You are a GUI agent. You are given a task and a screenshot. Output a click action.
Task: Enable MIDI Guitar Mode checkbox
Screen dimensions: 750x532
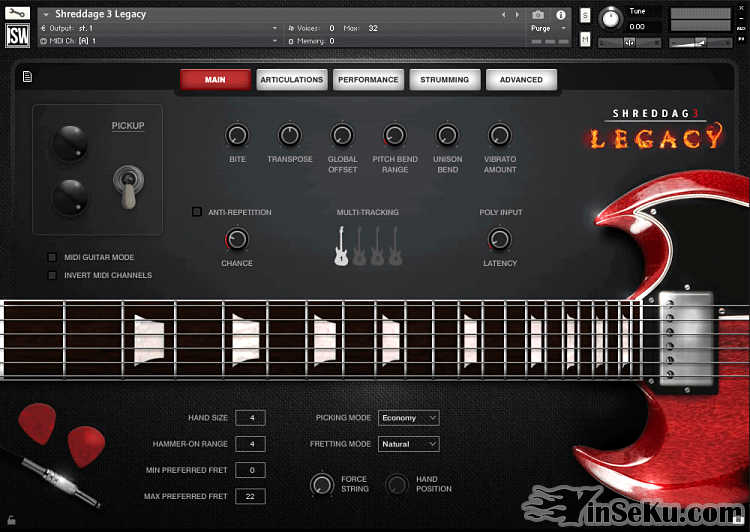coord(52,257)
